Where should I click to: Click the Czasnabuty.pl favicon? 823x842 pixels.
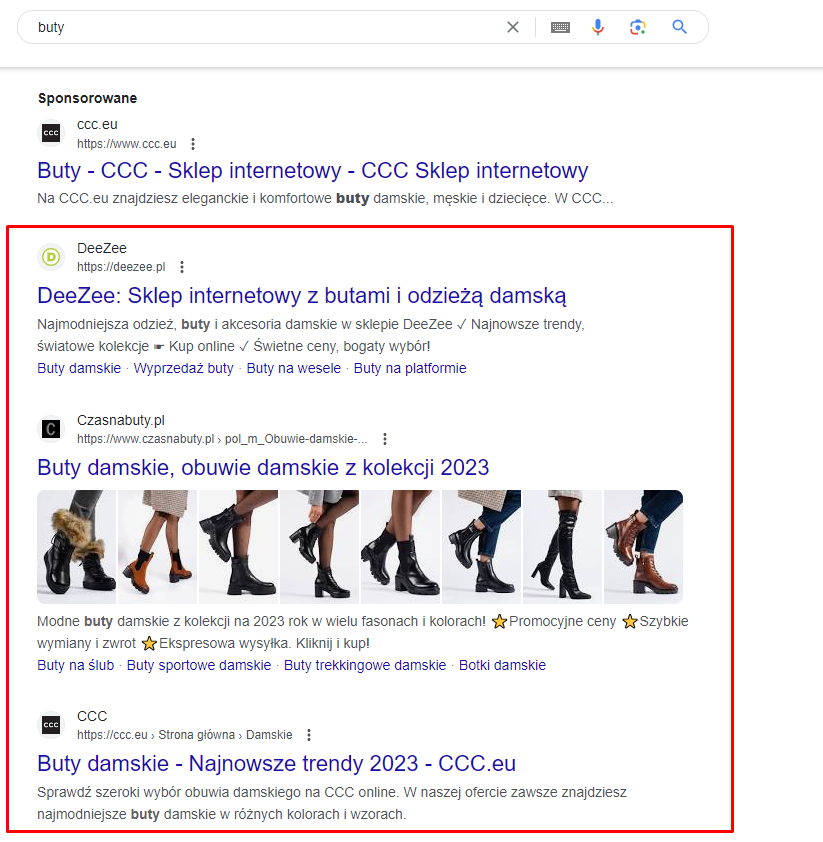pyautogui.click(x=51, y=429)
